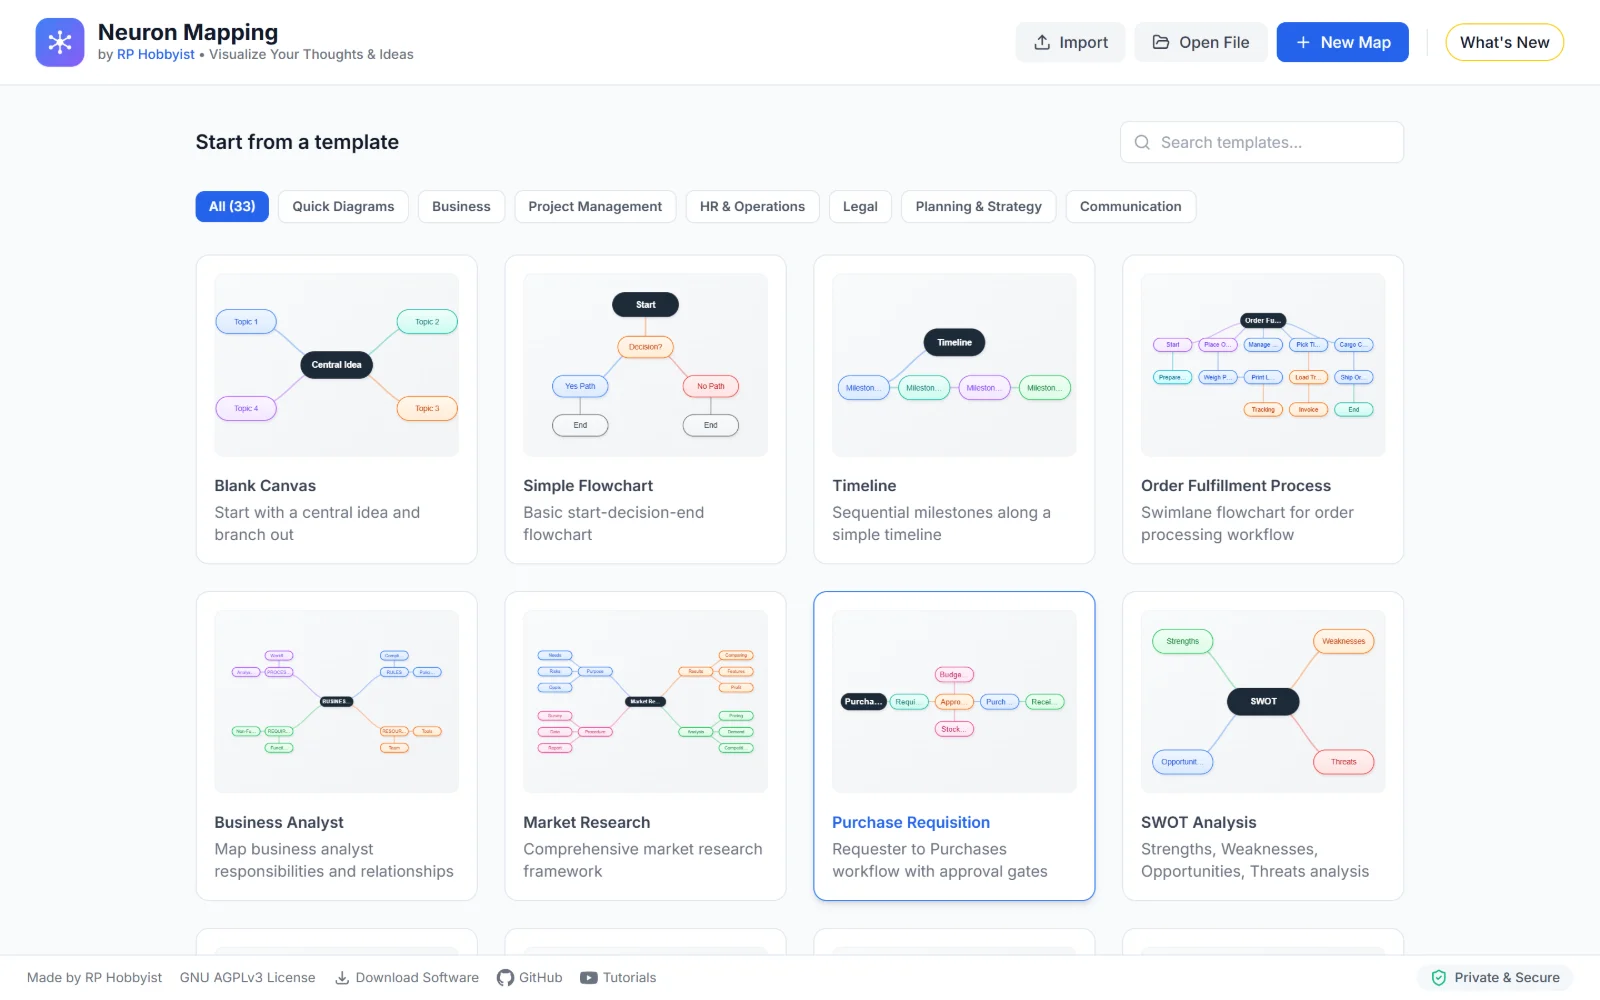Click the Neuron Mapping title text
This screenshot has width=1600, height=1000.
[x=188, y=32]
